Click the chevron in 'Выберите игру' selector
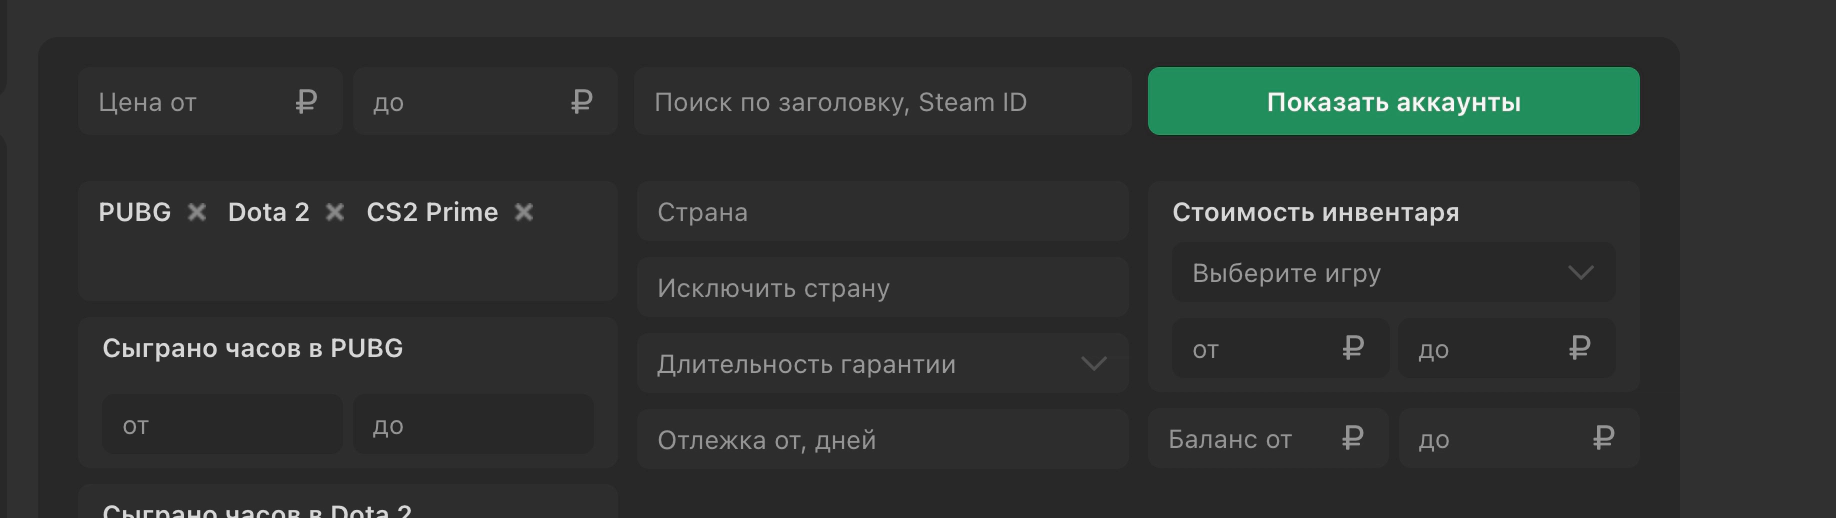 click(1580, 273)
